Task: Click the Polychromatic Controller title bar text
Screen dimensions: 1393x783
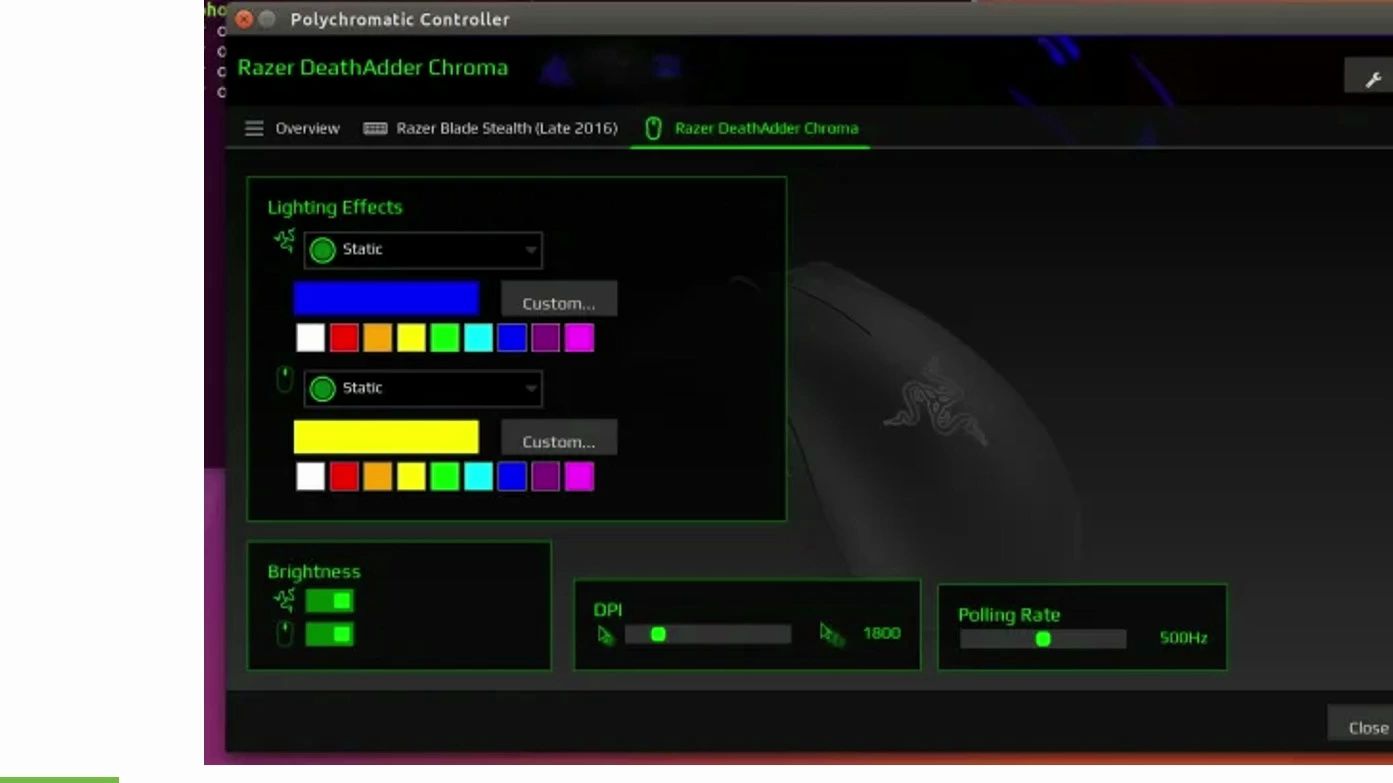Action: (400, 19)
